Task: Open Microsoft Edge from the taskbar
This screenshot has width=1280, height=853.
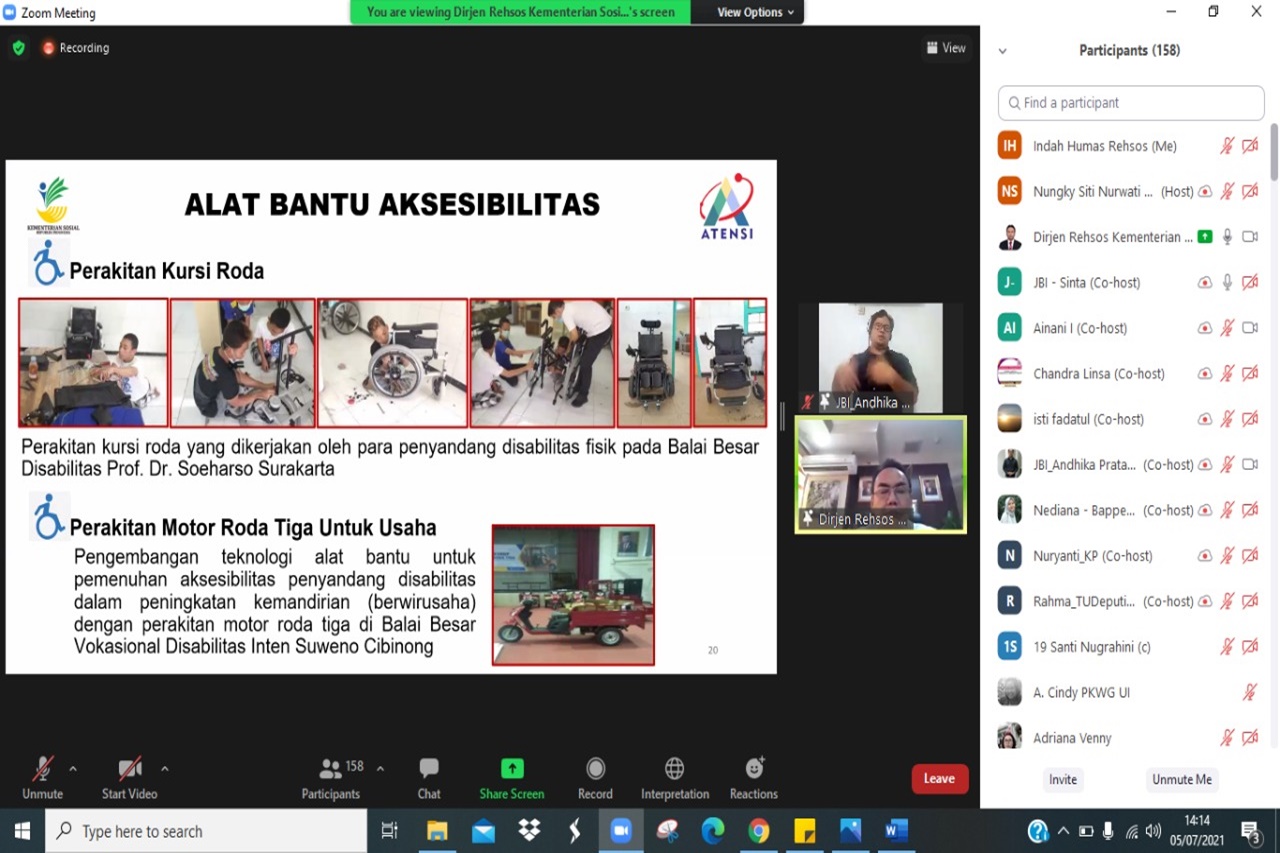Action: tap(713, 831)
